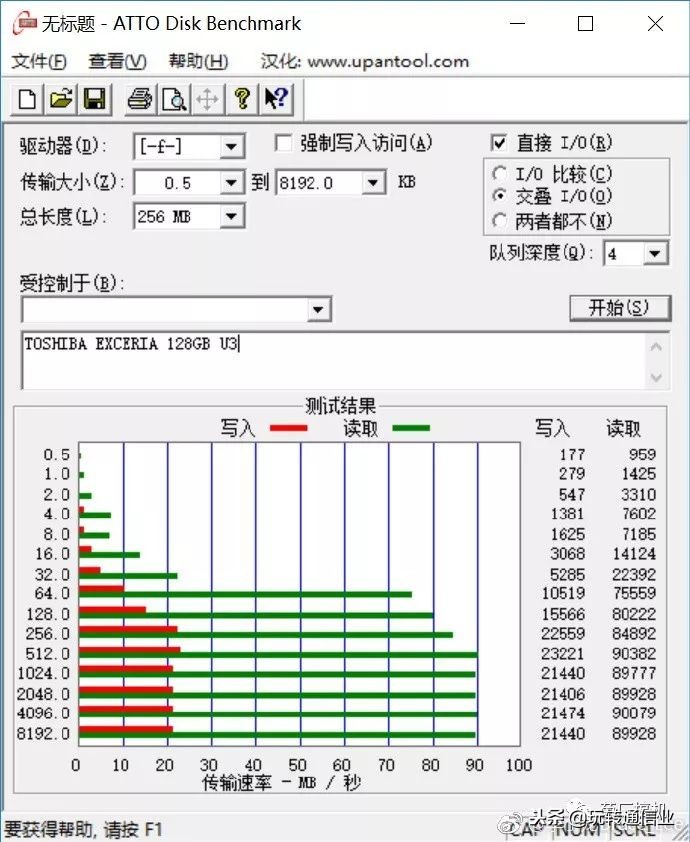Click the read value 90079
Screen dimensions: 690x842
(634, 713)
